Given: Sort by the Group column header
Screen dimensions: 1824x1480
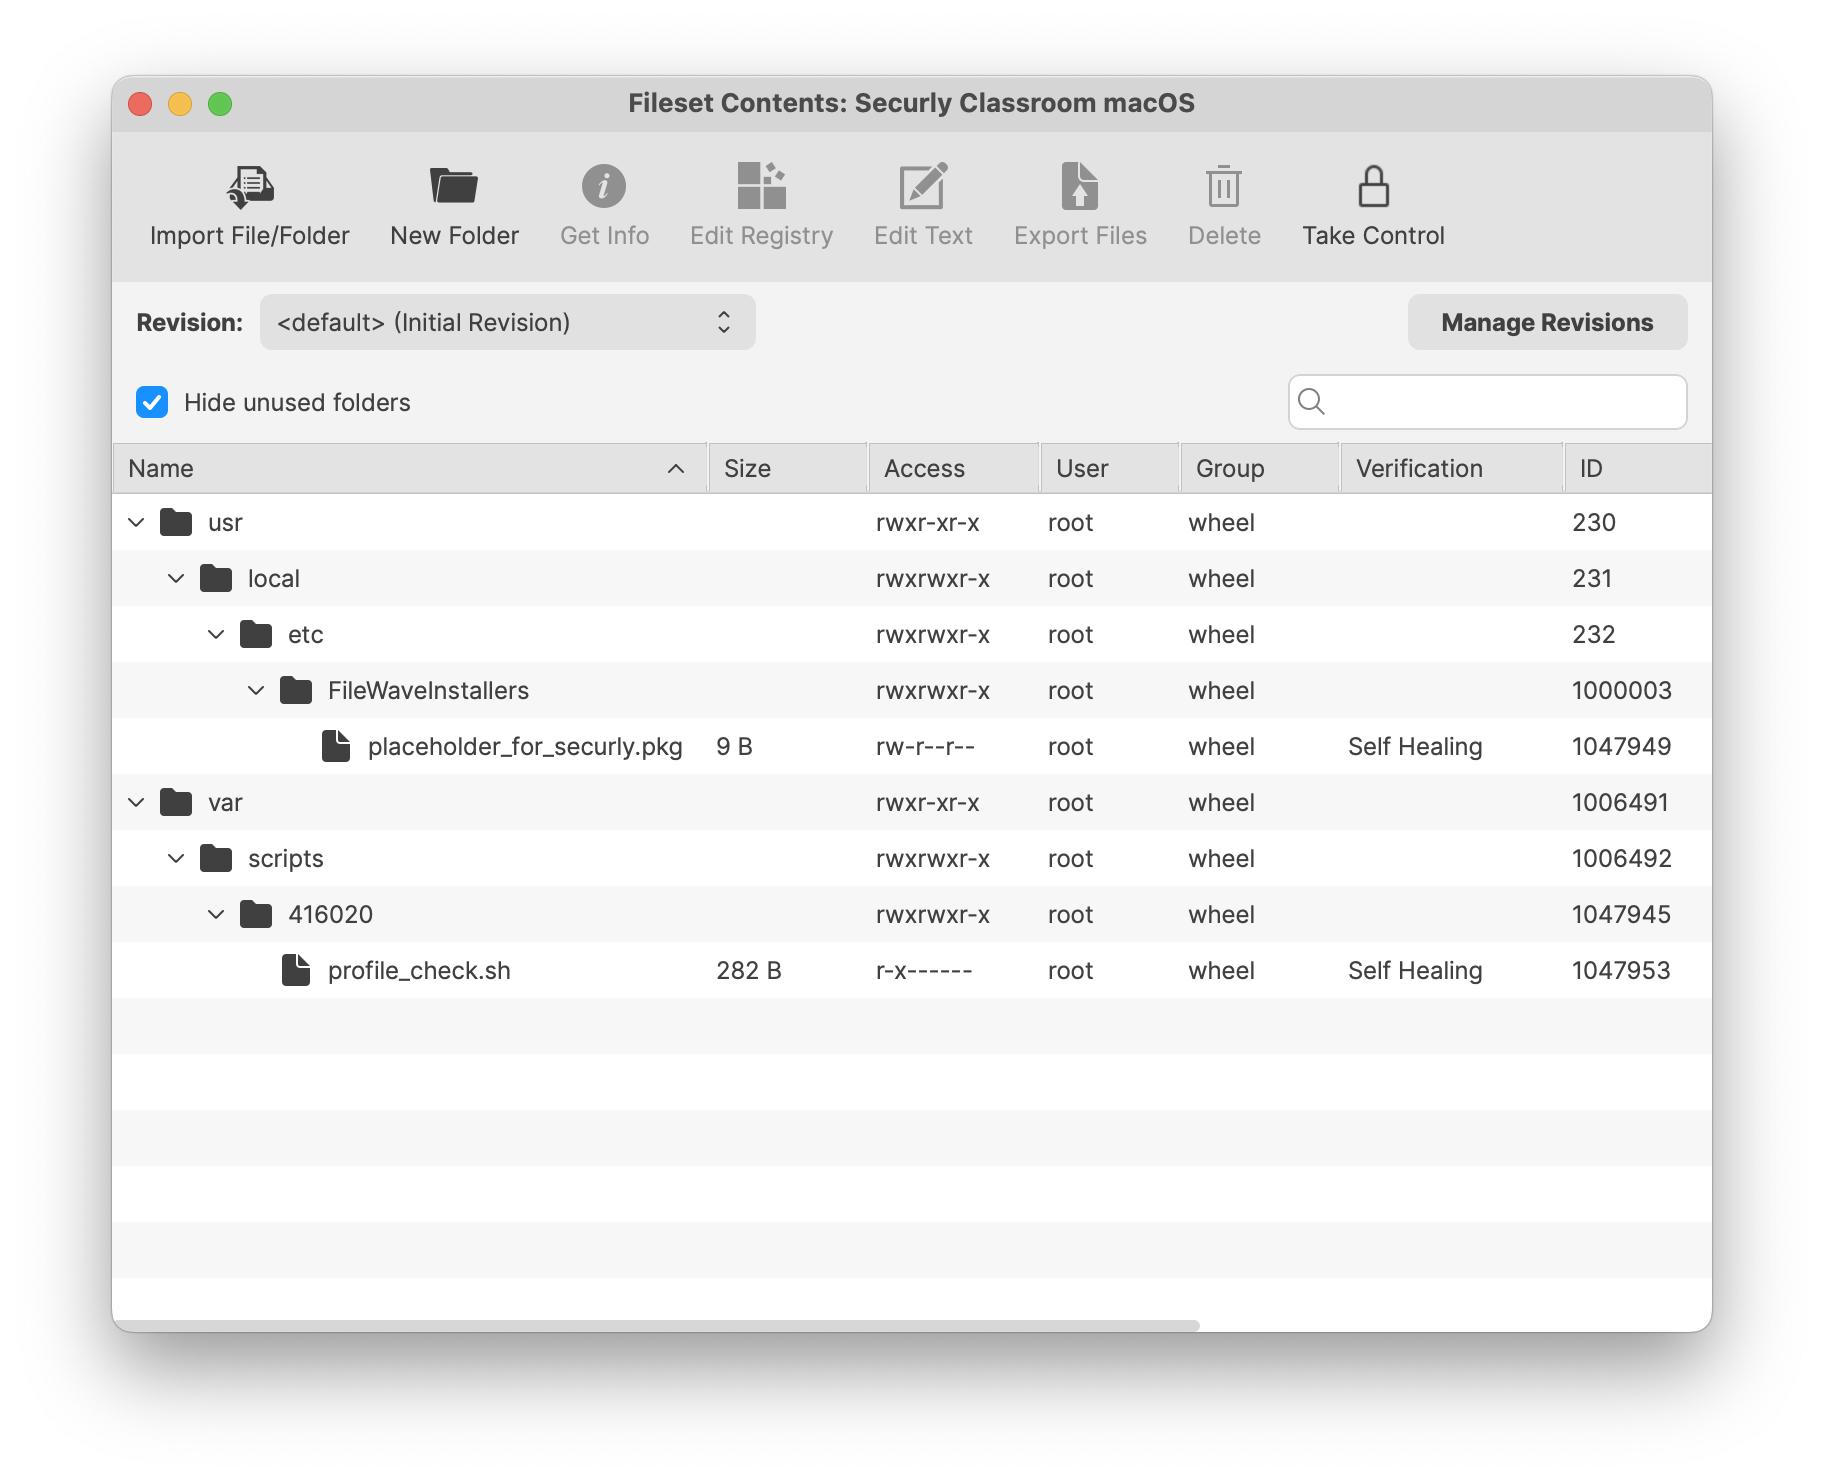Looking at the screenshot, I should (1260, 468).
